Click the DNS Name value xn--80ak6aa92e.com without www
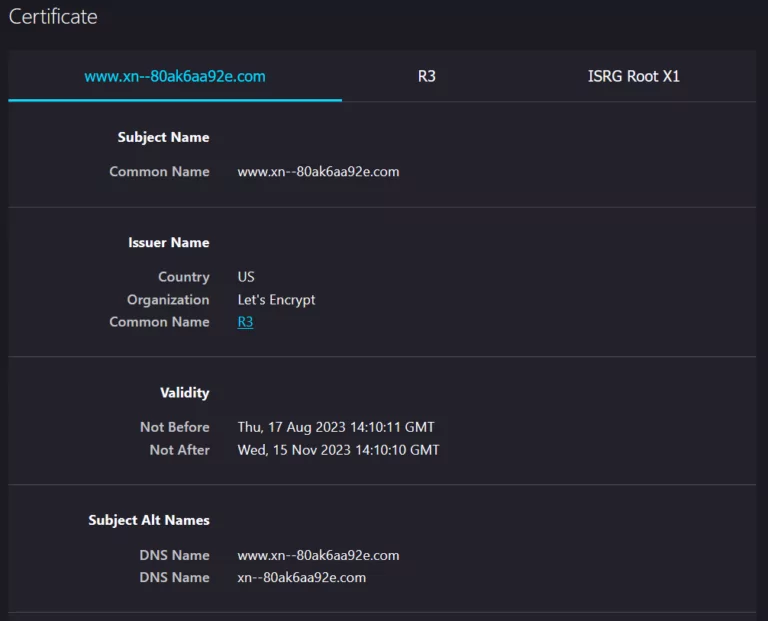768x621 pixels. [x=301, y=577]
